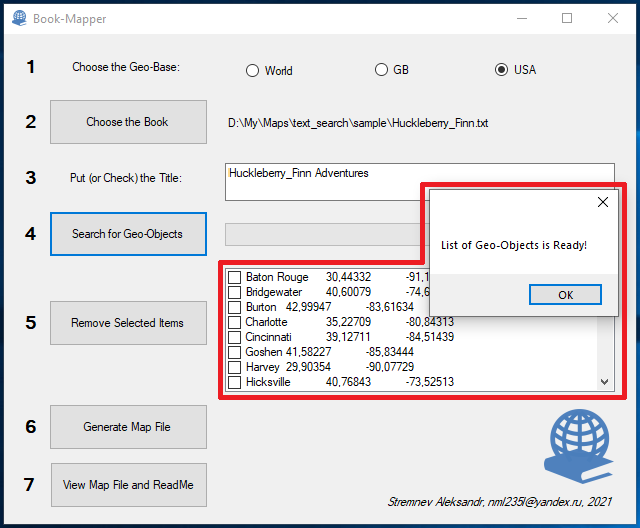Enable the Cincinnati checkbox
The width and height of the screenshot is (640, 528).
(x=234, y=337)
